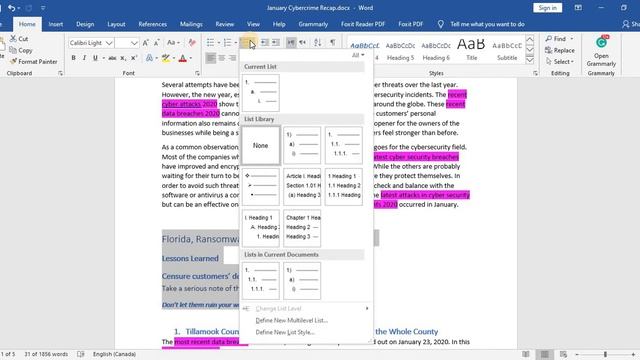Click the Multilevel List button
Image resolution: width=640 pixels, height=360 pixels.
pyautogui.click(x=247, y=42)
